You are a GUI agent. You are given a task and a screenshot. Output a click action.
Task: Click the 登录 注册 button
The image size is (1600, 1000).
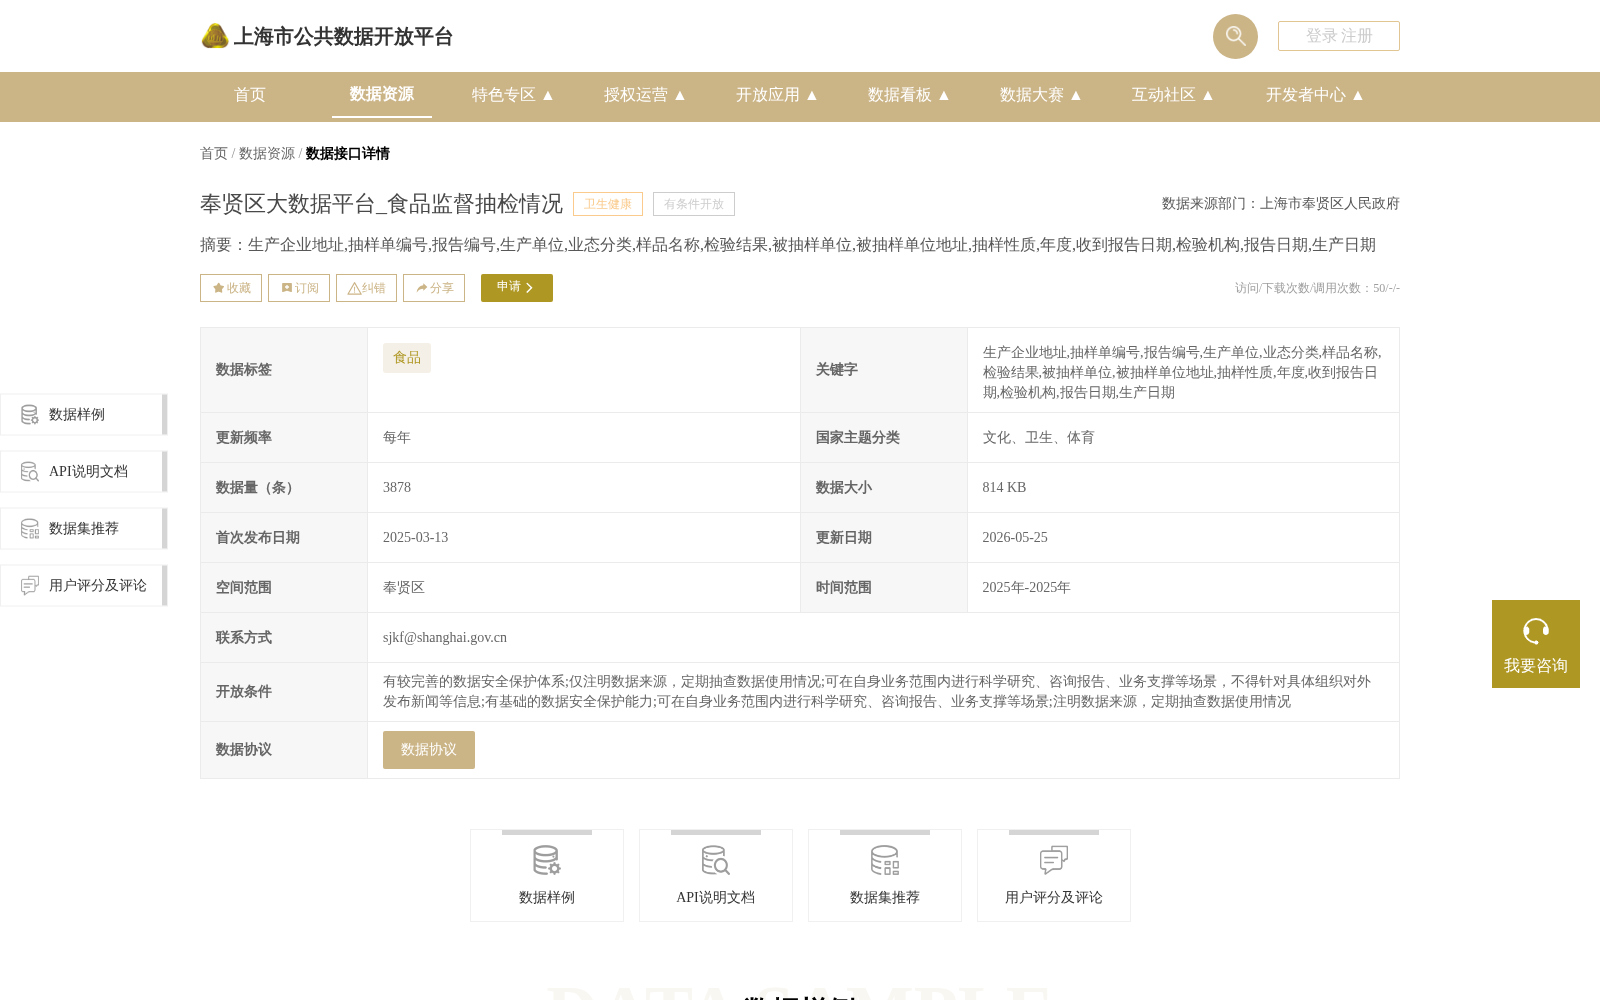tap(1339, 36)
